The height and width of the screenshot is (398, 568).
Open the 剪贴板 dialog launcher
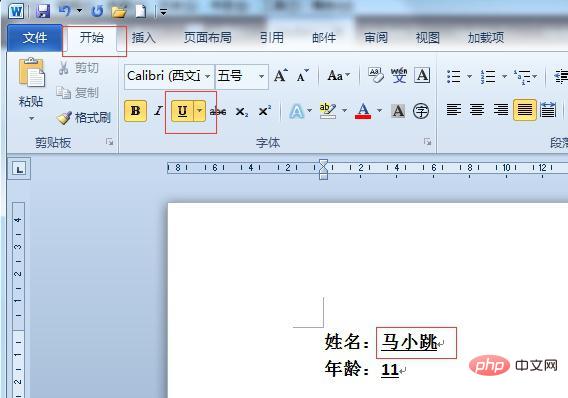(x=110, y=142)
